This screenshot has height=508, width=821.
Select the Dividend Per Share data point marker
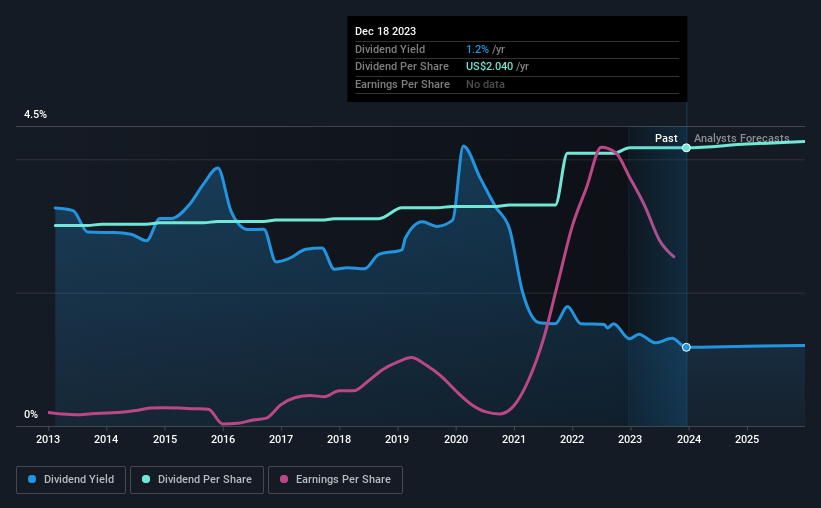click(686, 148)
